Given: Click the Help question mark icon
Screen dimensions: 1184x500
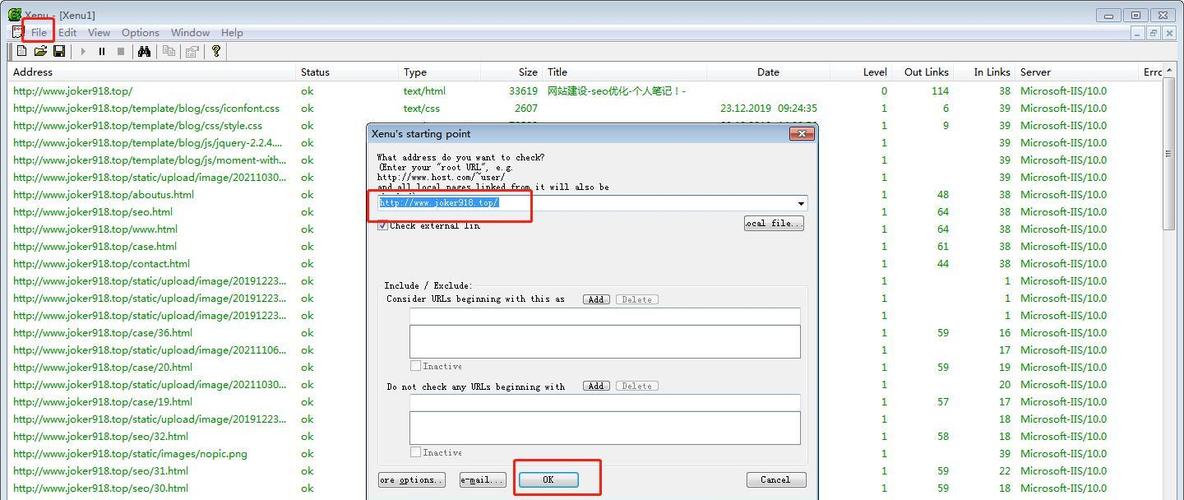Looking at the screenshot, I should (216, 51).
